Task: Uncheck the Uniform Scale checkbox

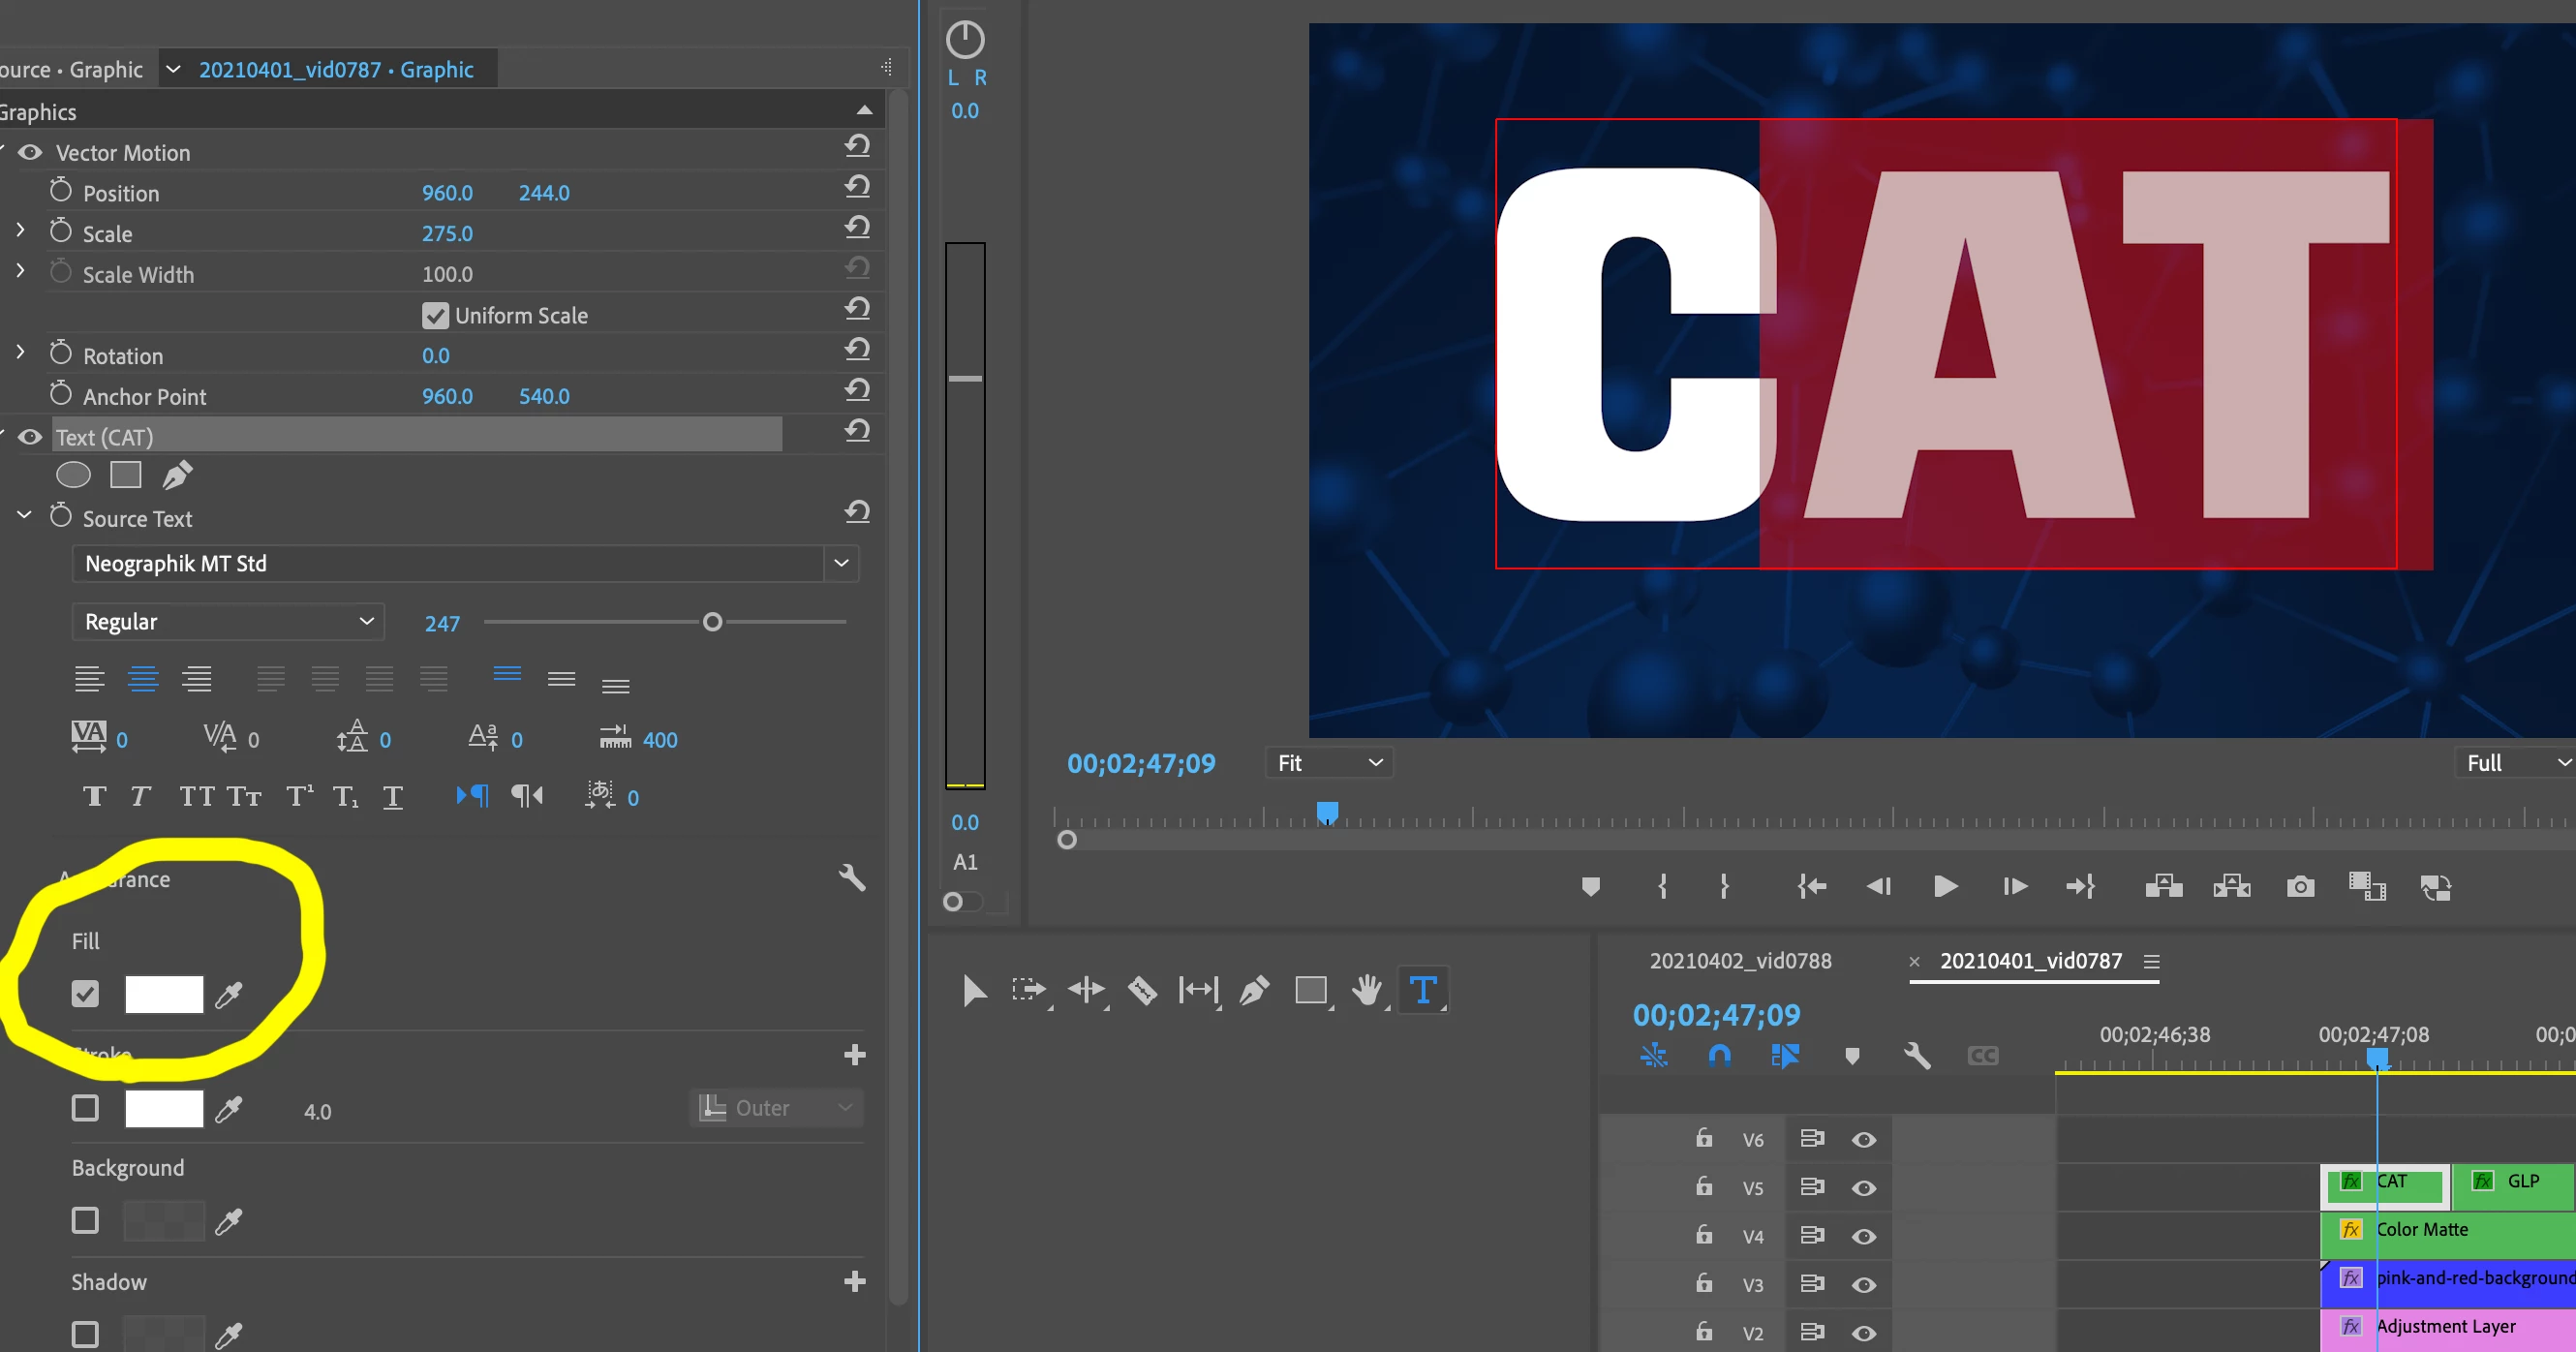Action: (435, 316)
